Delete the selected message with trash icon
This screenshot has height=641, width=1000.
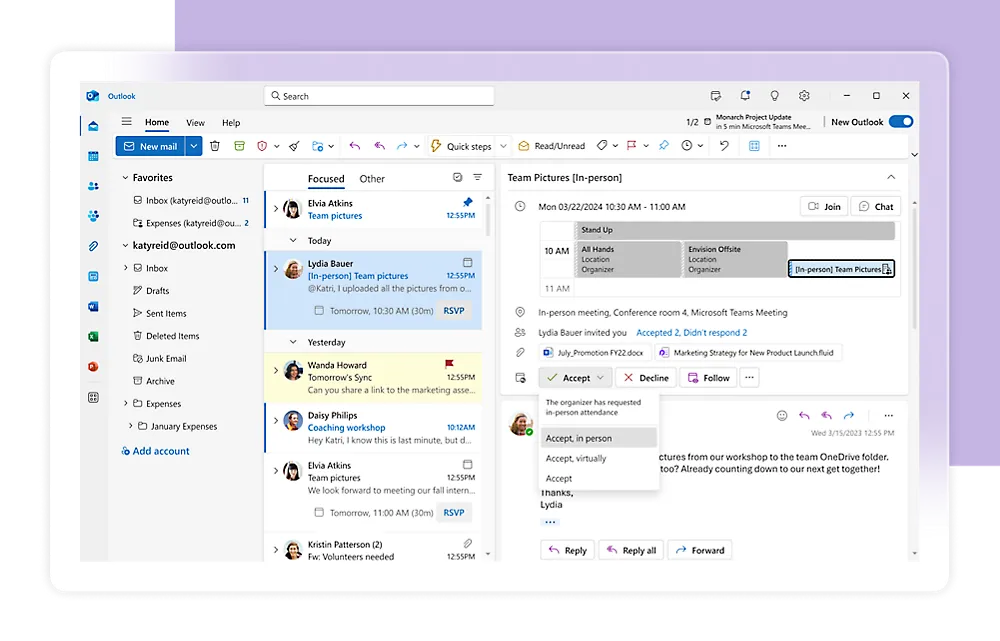pos(215,146)
